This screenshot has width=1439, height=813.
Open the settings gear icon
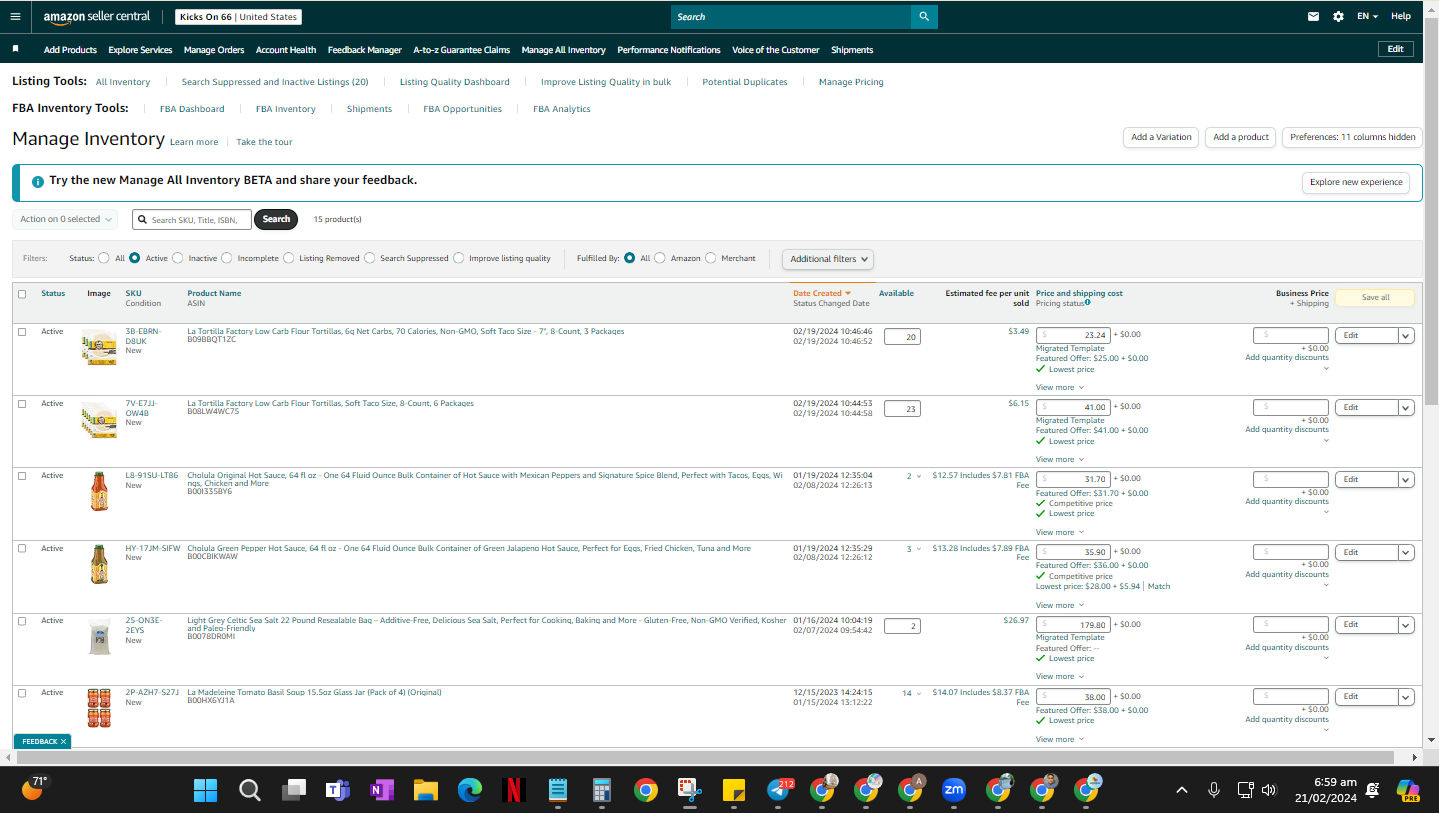pyautogui.click(x=1338, y=16)
